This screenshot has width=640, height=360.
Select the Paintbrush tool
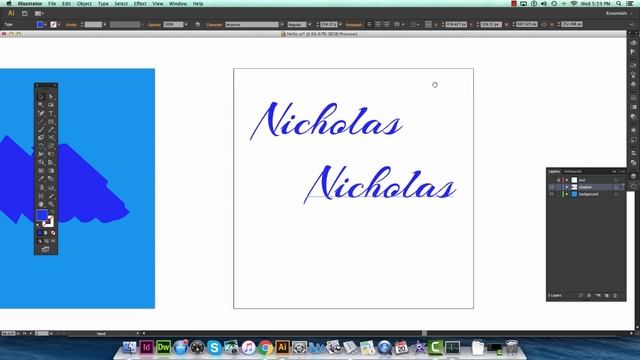41,129
